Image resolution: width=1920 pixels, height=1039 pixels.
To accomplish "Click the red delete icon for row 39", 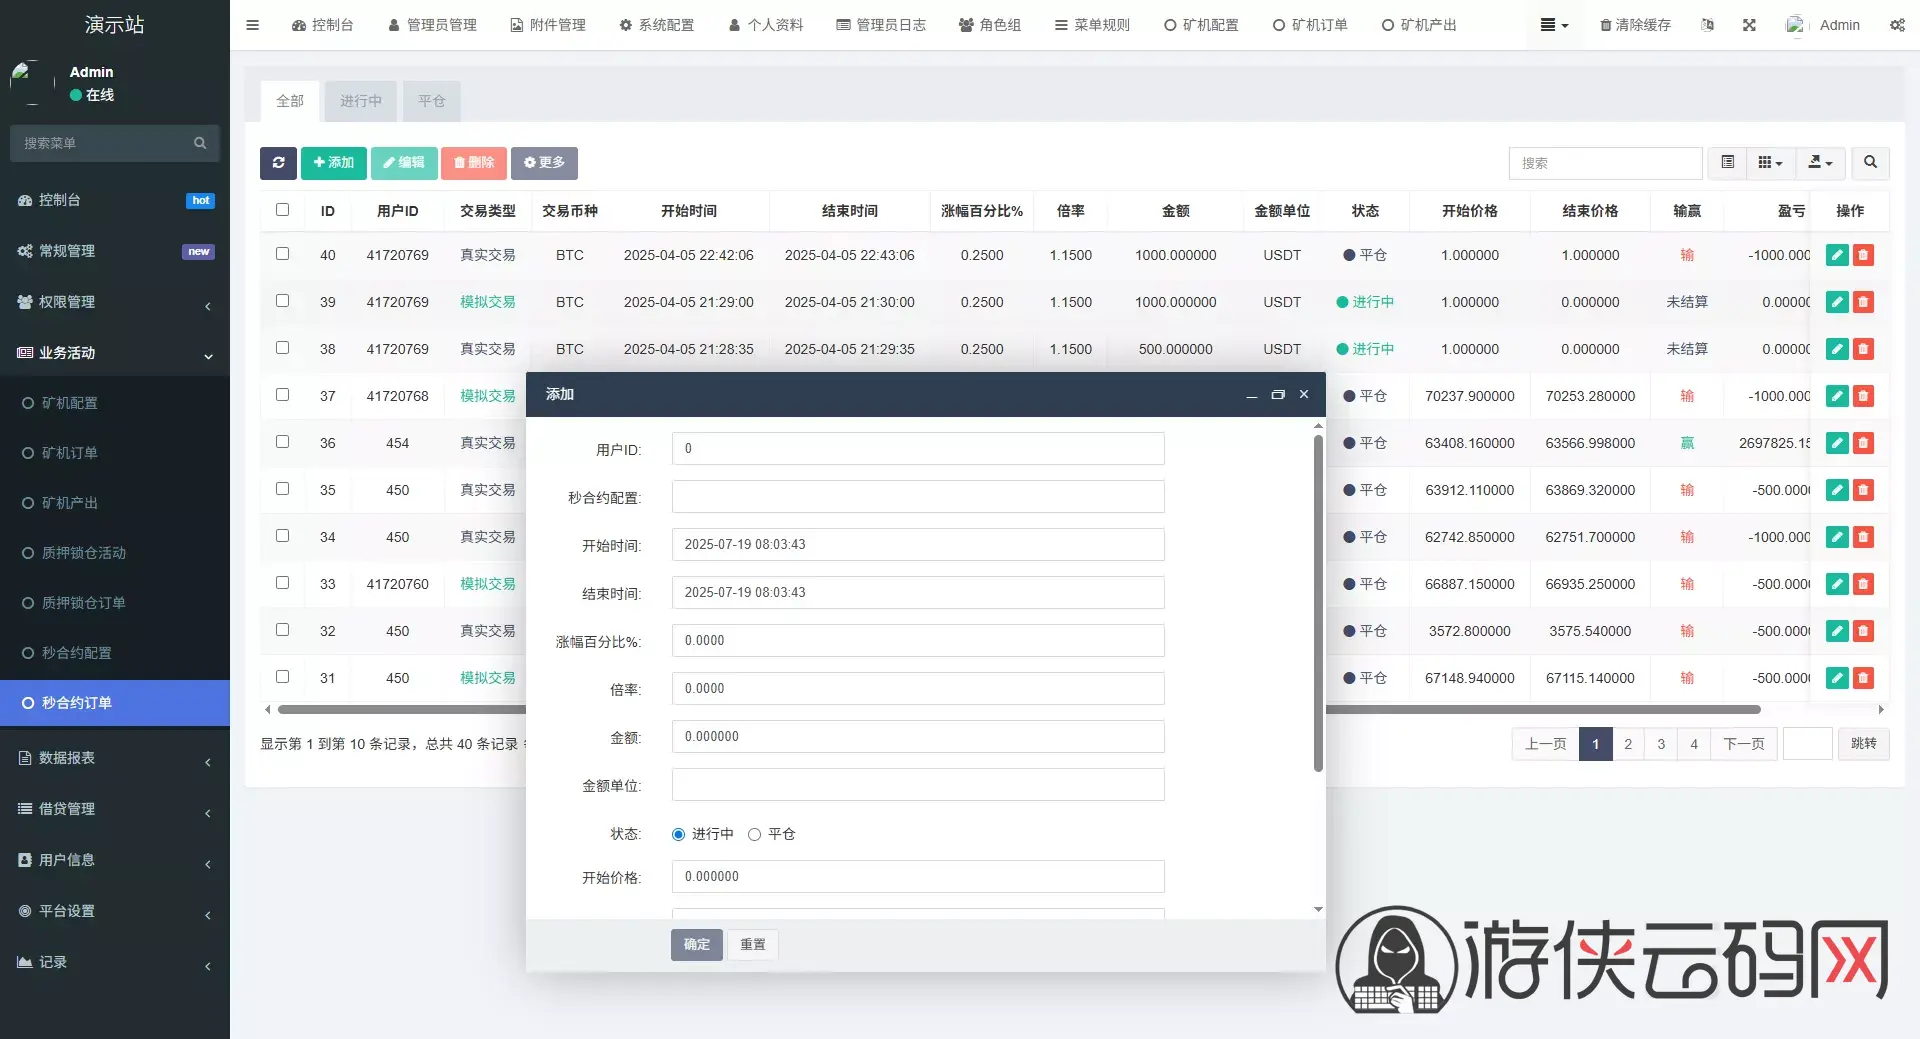I will pyautogui.click(x=1863, y=302).
